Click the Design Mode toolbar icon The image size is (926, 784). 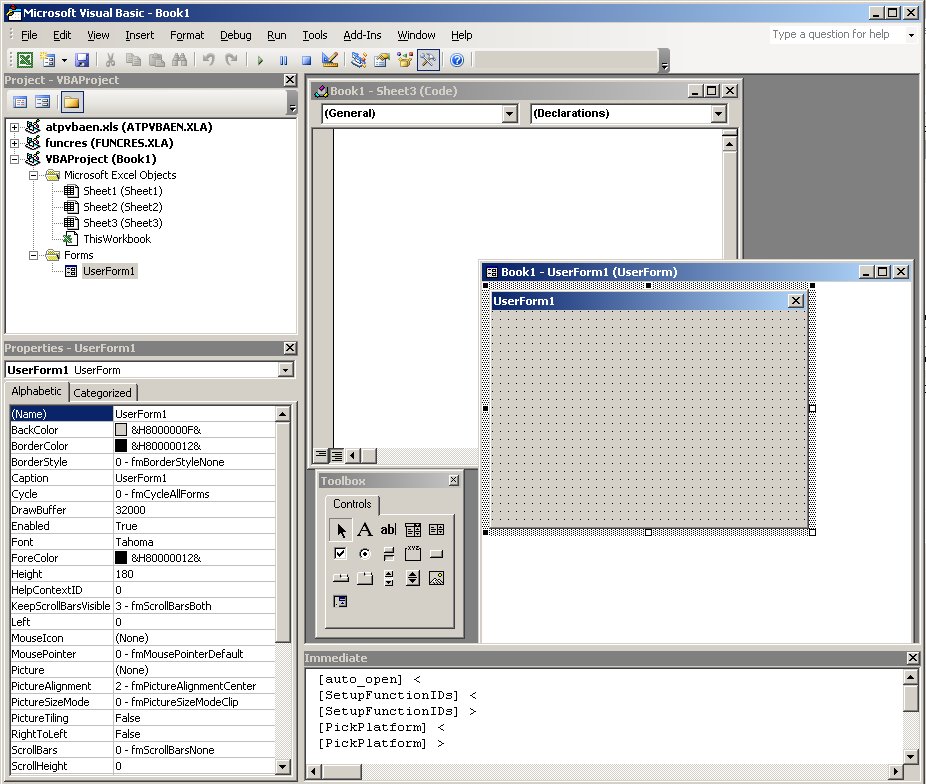[330, 60]
